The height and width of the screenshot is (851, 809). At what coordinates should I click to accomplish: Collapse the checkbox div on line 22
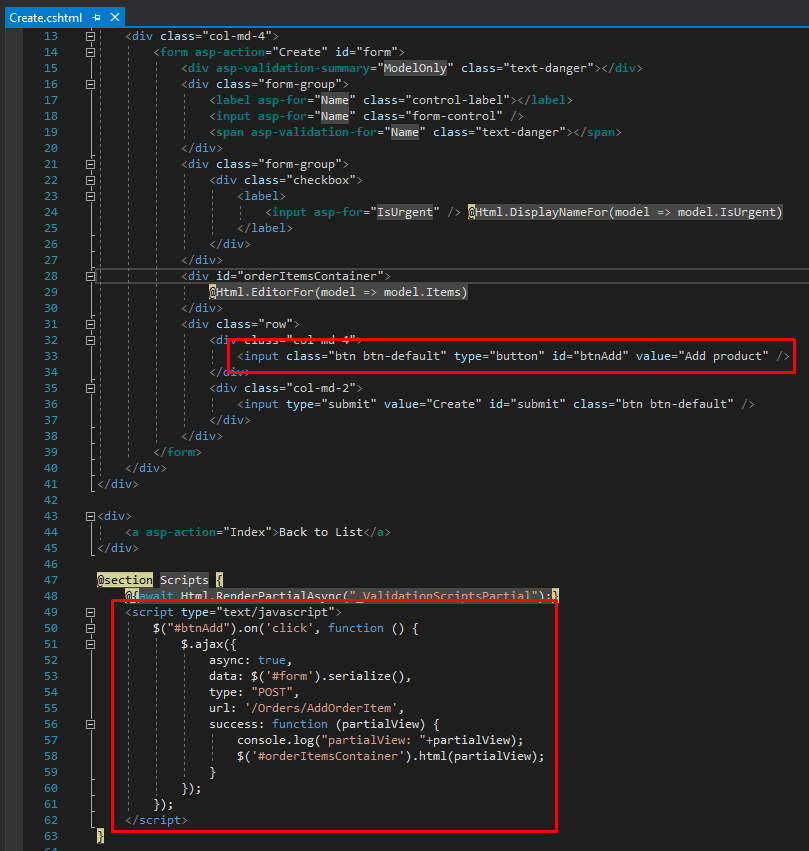pyautogui.click(x=91, y=180)
